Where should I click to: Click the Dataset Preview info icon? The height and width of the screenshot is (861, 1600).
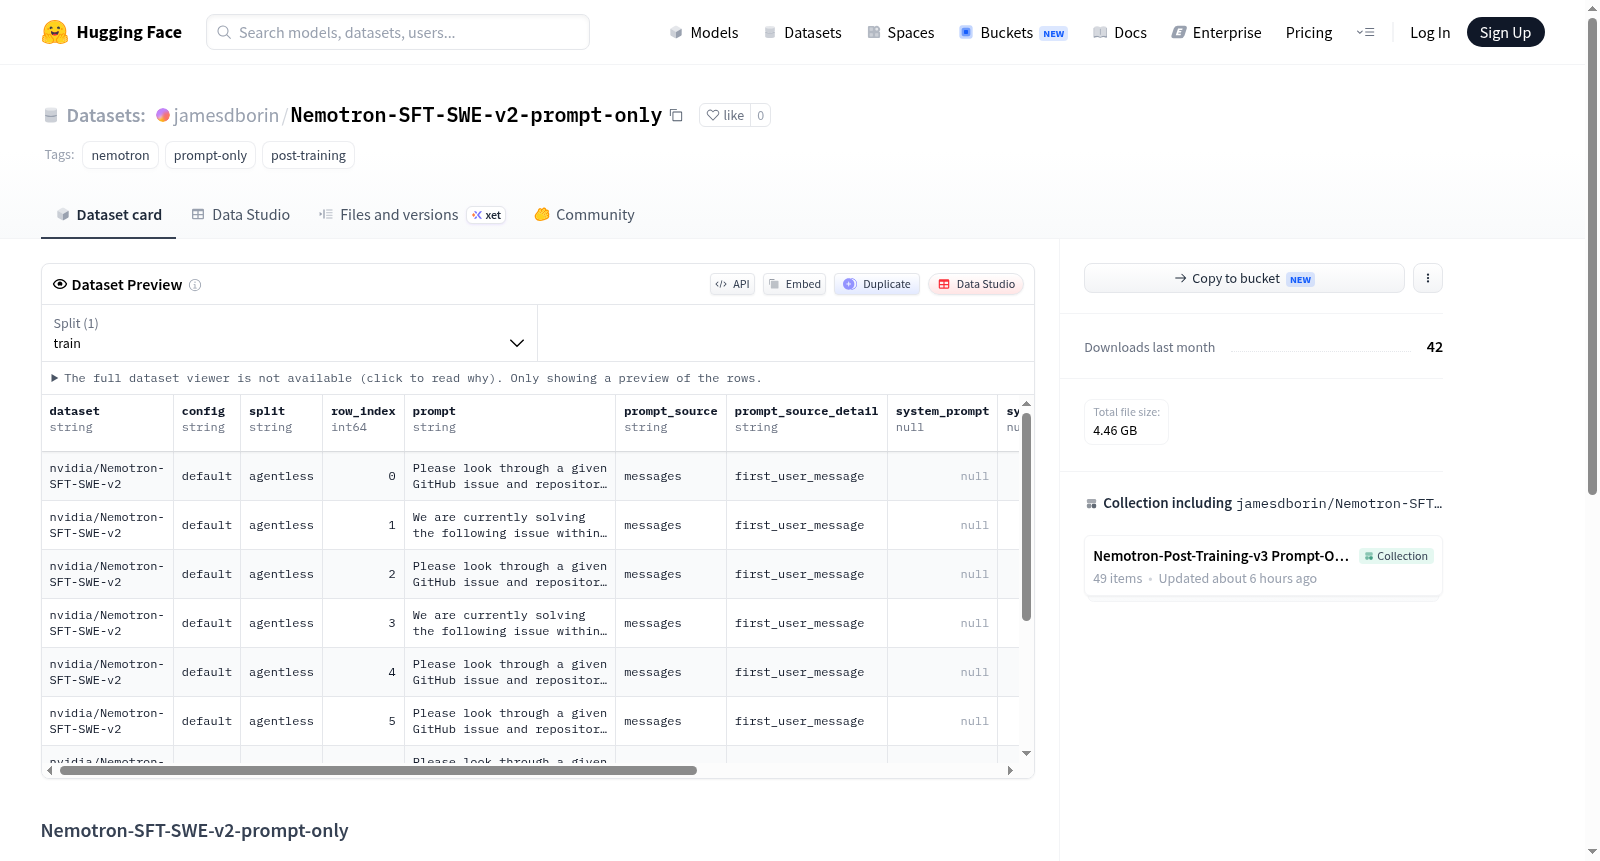pos(195,285)
